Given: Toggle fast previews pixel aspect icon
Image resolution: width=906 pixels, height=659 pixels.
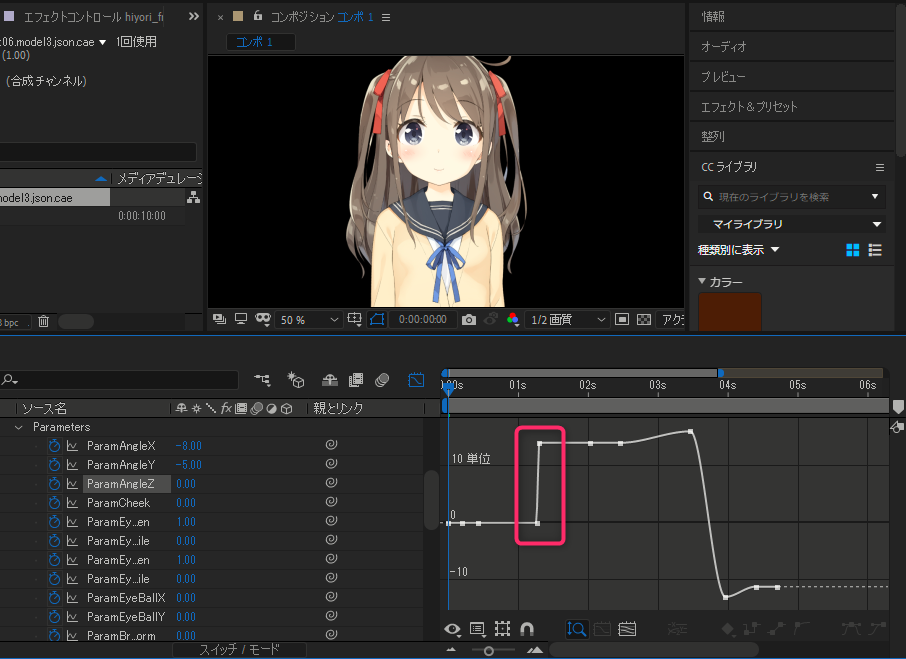Looking at the screenshot, I should 622,319.
